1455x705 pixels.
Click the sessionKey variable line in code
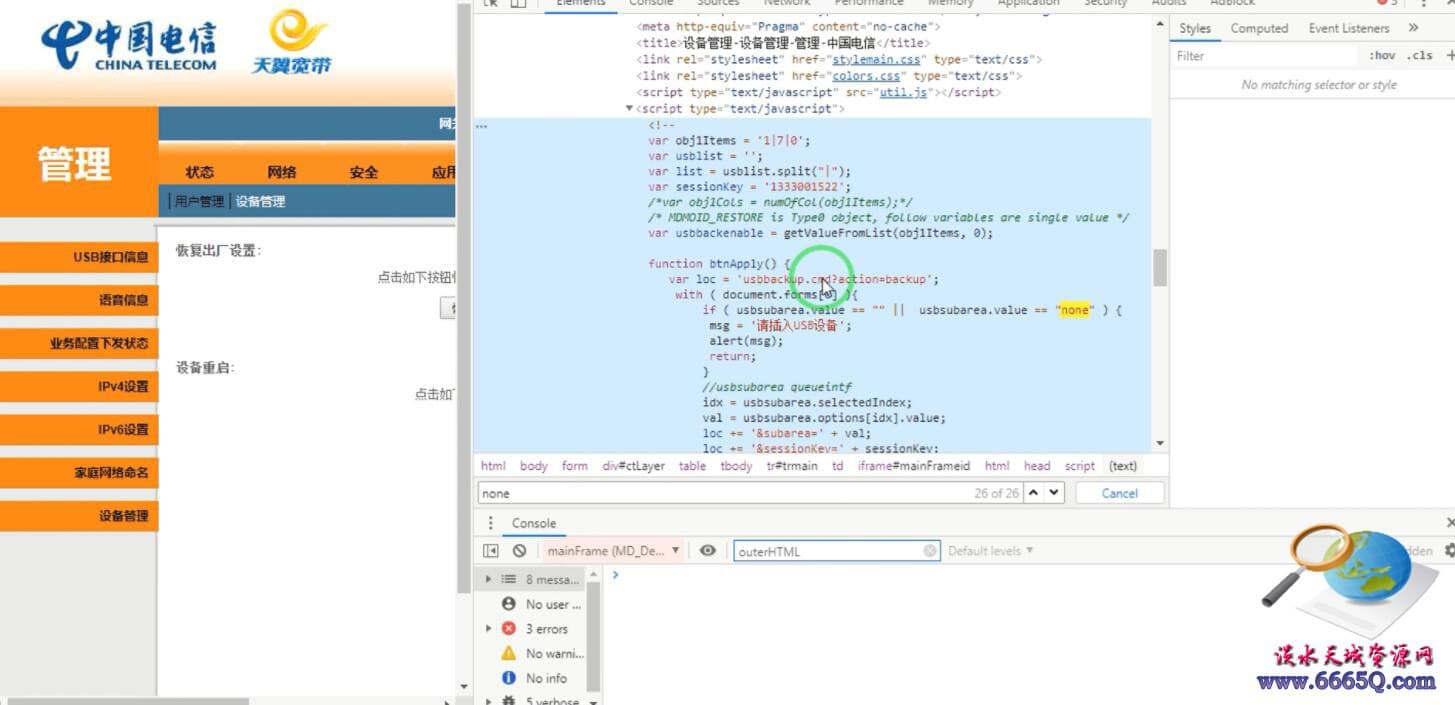tap(750, 186)
